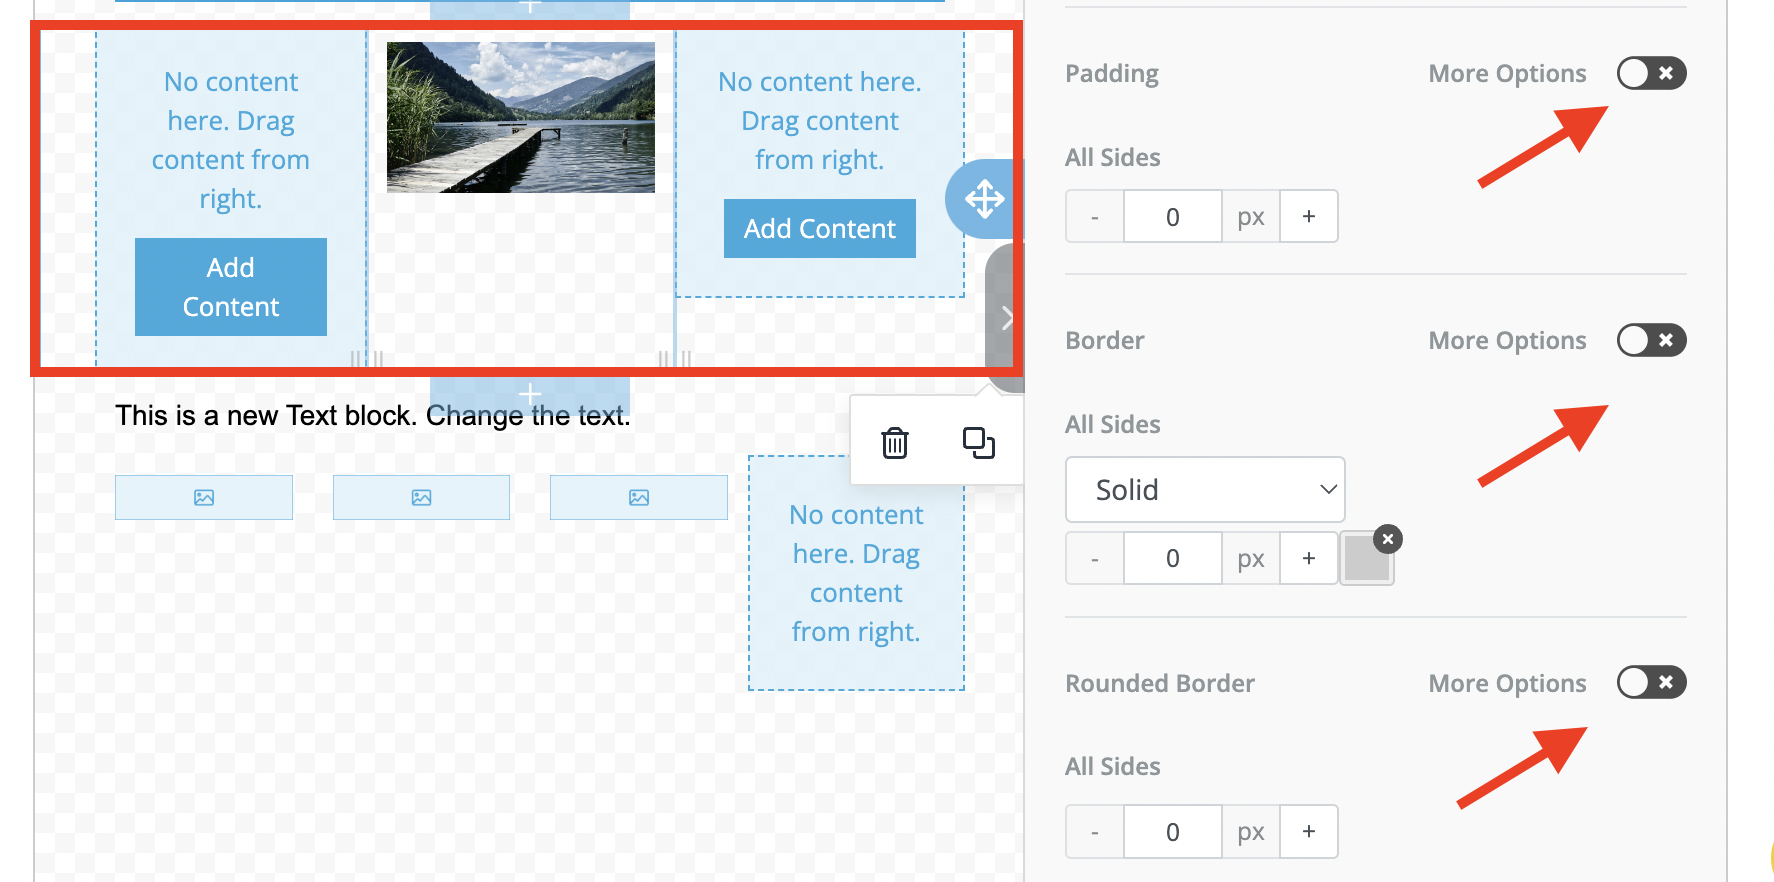Click Add Content in the right column
This screenshot has width=1774, height=882.
click(x=819, y=229)
